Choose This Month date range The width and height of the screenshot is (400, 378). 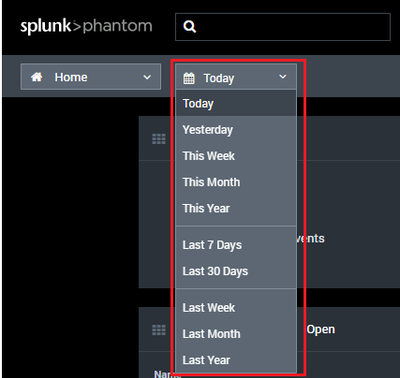tap(236, 182)
